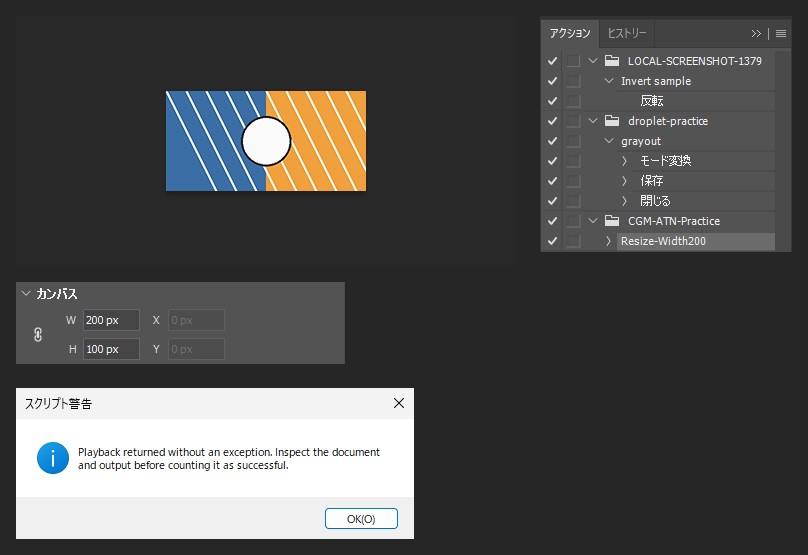Click the width-height link chain icon

coord(38,335)
